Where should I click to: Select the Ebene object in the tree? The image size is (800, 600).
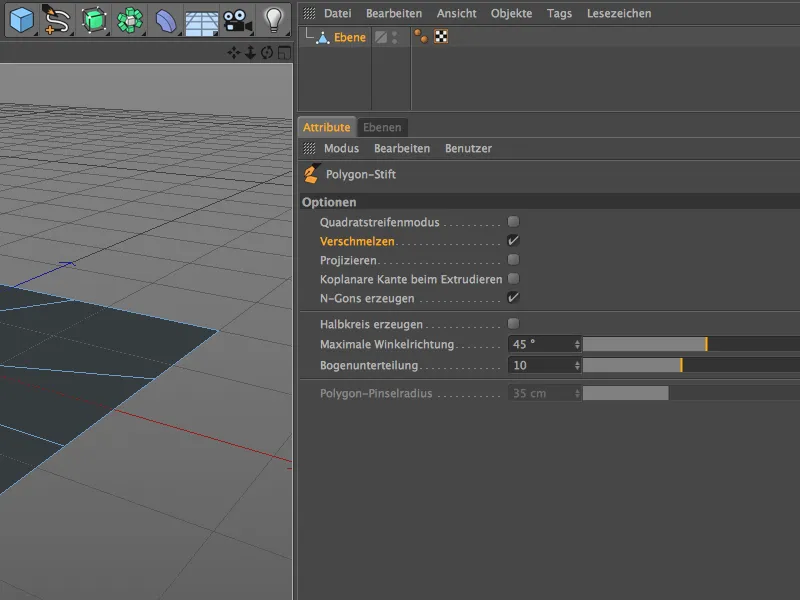click(x=350, y=37)
